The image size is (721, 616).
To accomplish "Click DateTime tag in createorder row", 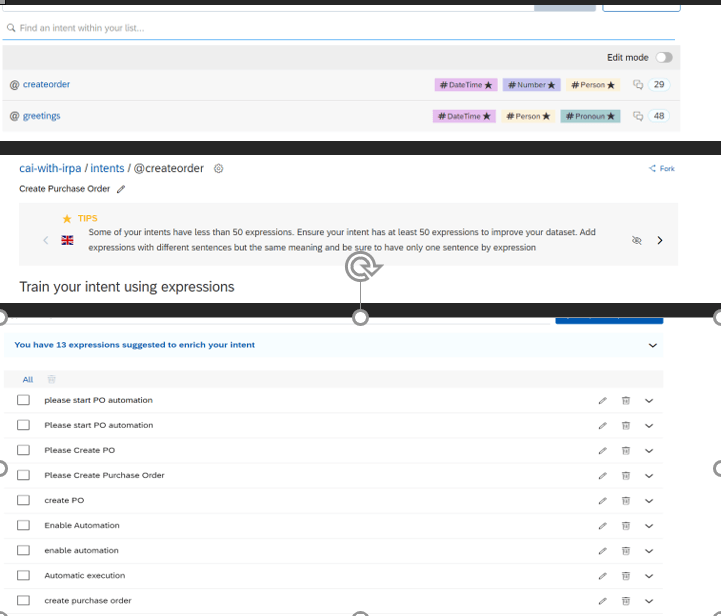I will pyautogui.click(x=466, y=85).
